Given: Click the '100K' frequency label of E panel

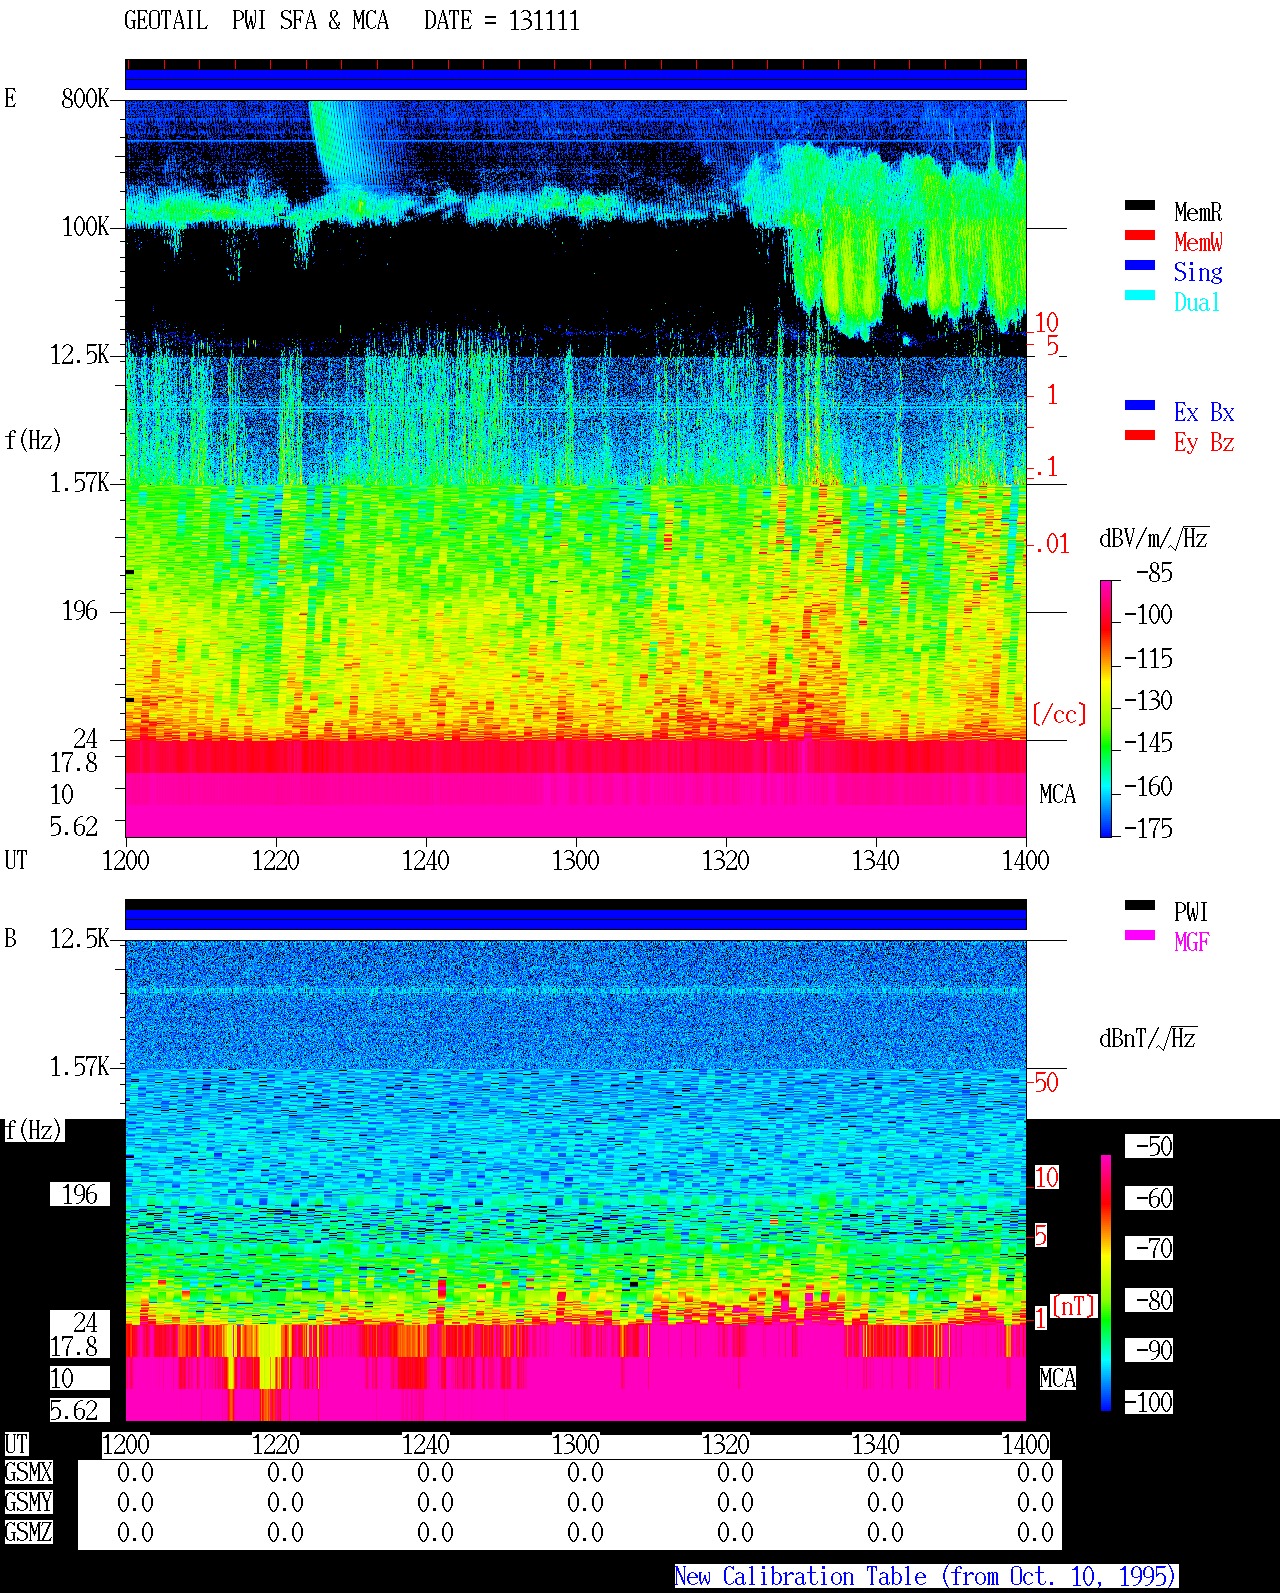Looking at the screenshot, I should point(85,226).
